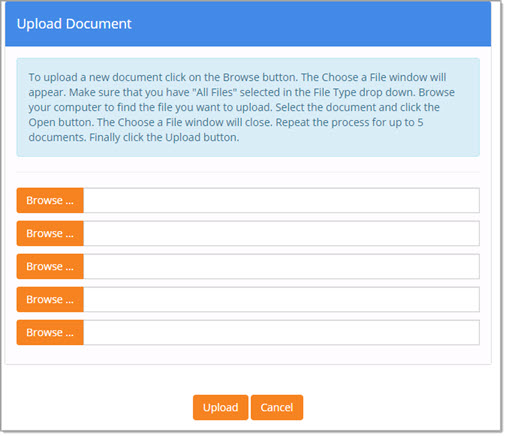
Task: Click the second Browse button
Action: pyautogui.click(x=50, y=233)
